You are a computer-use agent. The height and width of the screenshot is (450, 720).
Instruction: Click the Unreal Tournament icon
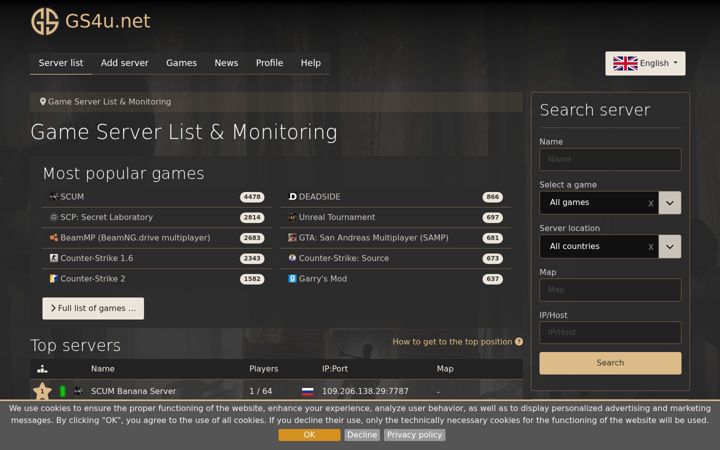tap(292, 217)
